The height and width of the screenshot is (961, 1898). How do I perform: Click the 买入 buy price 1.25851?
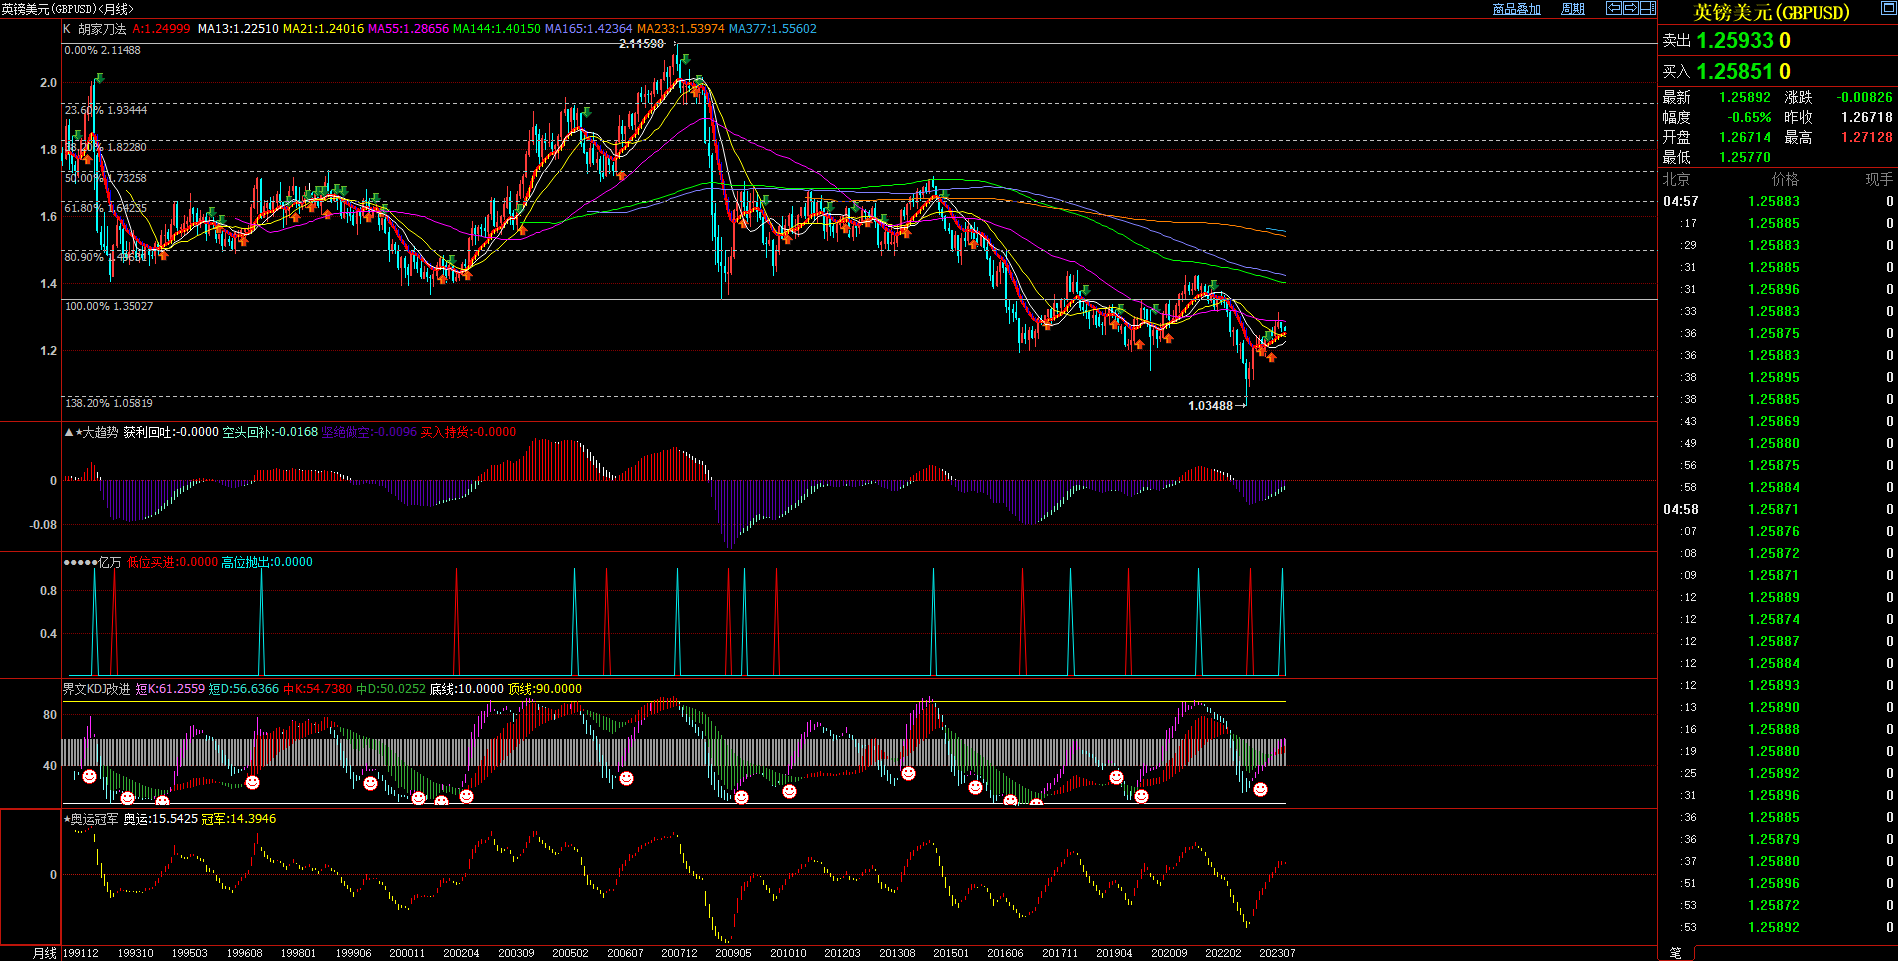pos(1735,72)
